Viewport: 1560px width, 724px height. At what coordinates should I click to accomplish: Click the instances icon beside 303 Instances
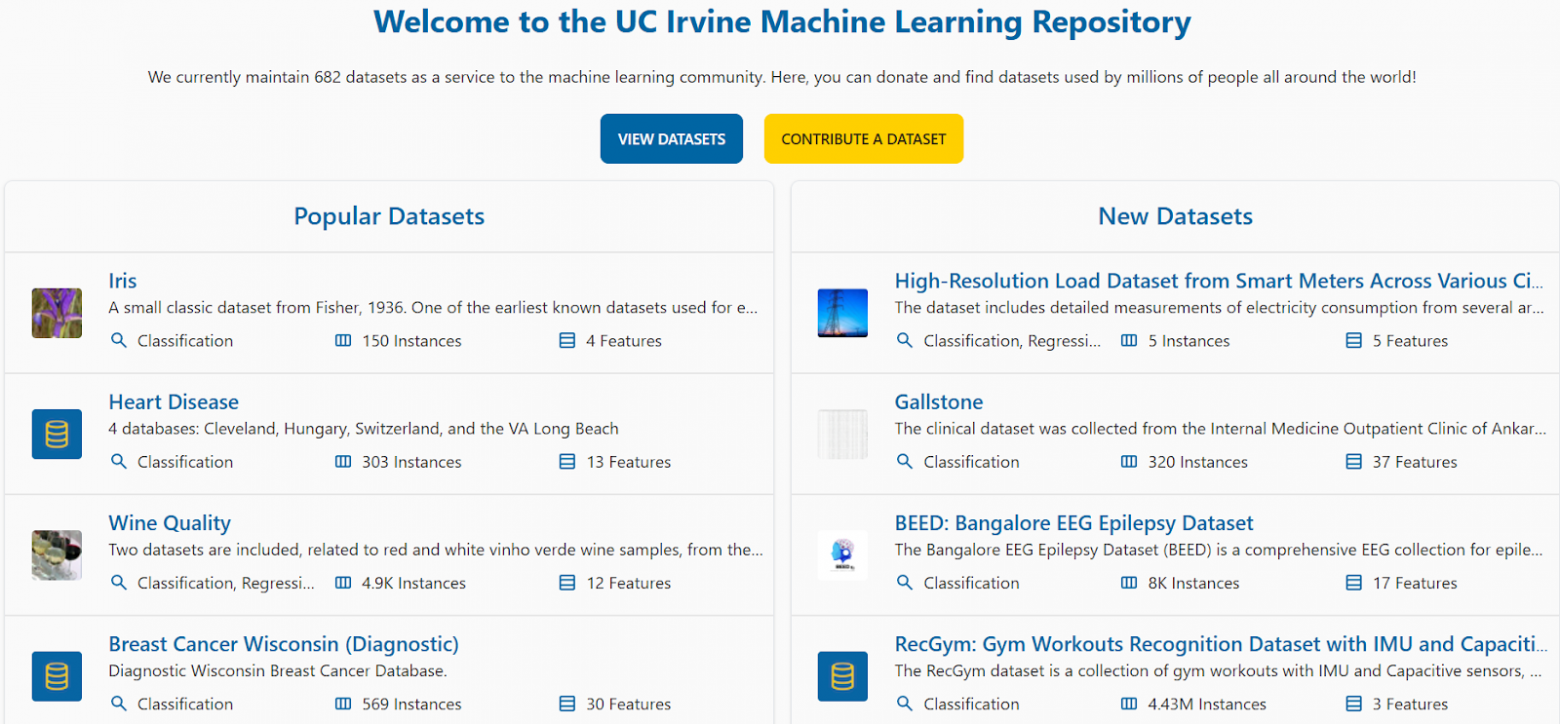click(343, 462)
